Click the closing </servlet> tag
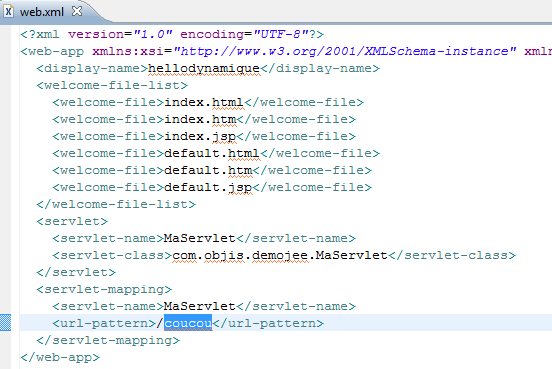Screen dimensions: 552x369 (x=76, y=273)
